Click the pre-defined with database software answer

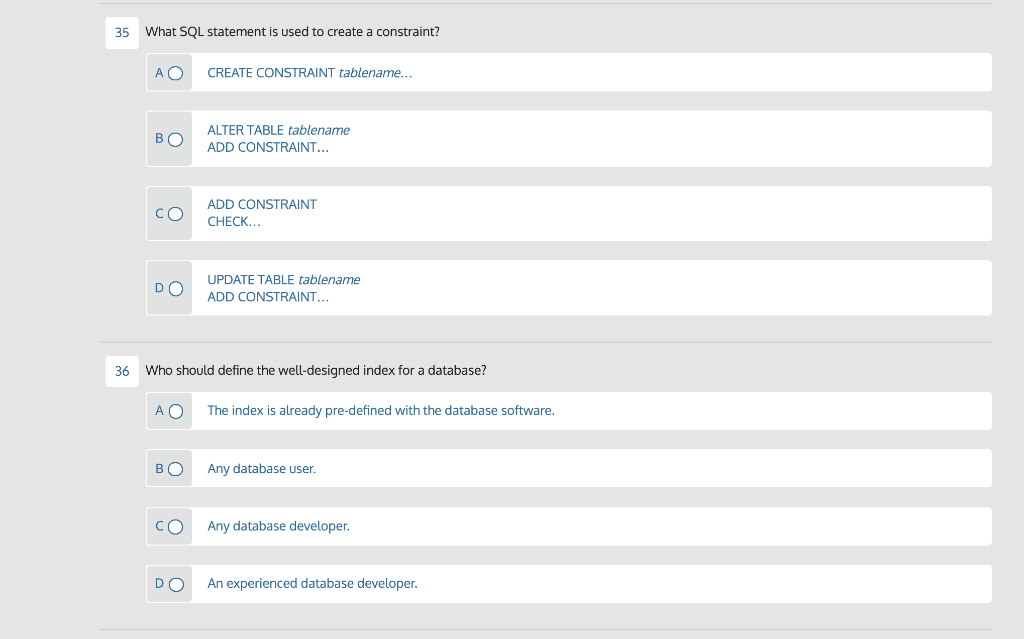tap(381, 410)
